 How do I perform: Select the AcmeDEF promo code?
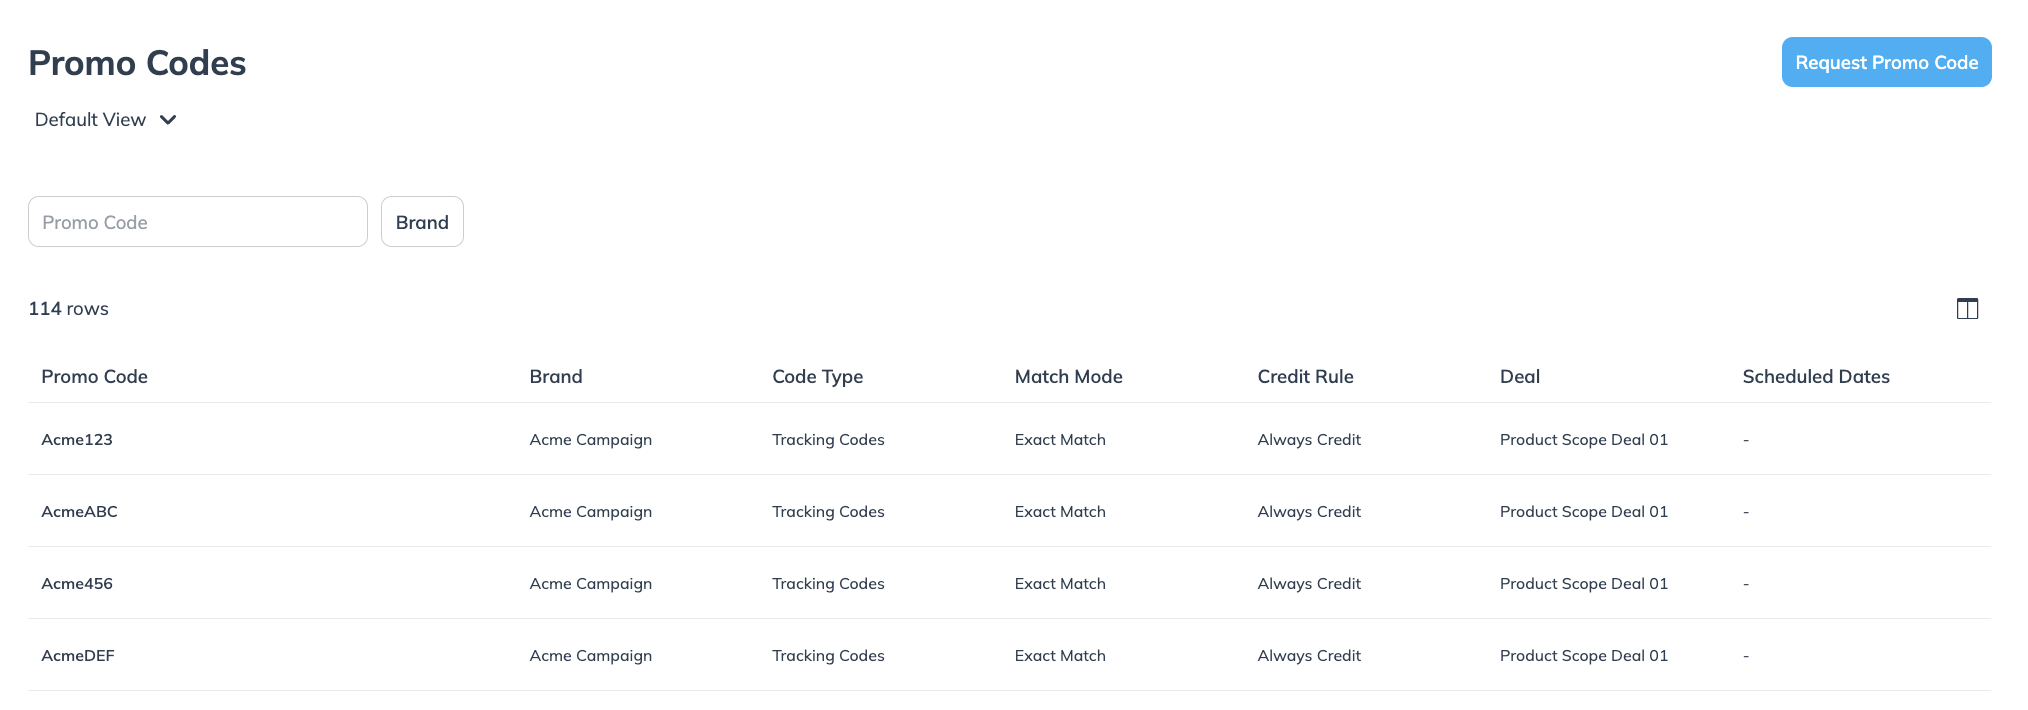point(78,656)
